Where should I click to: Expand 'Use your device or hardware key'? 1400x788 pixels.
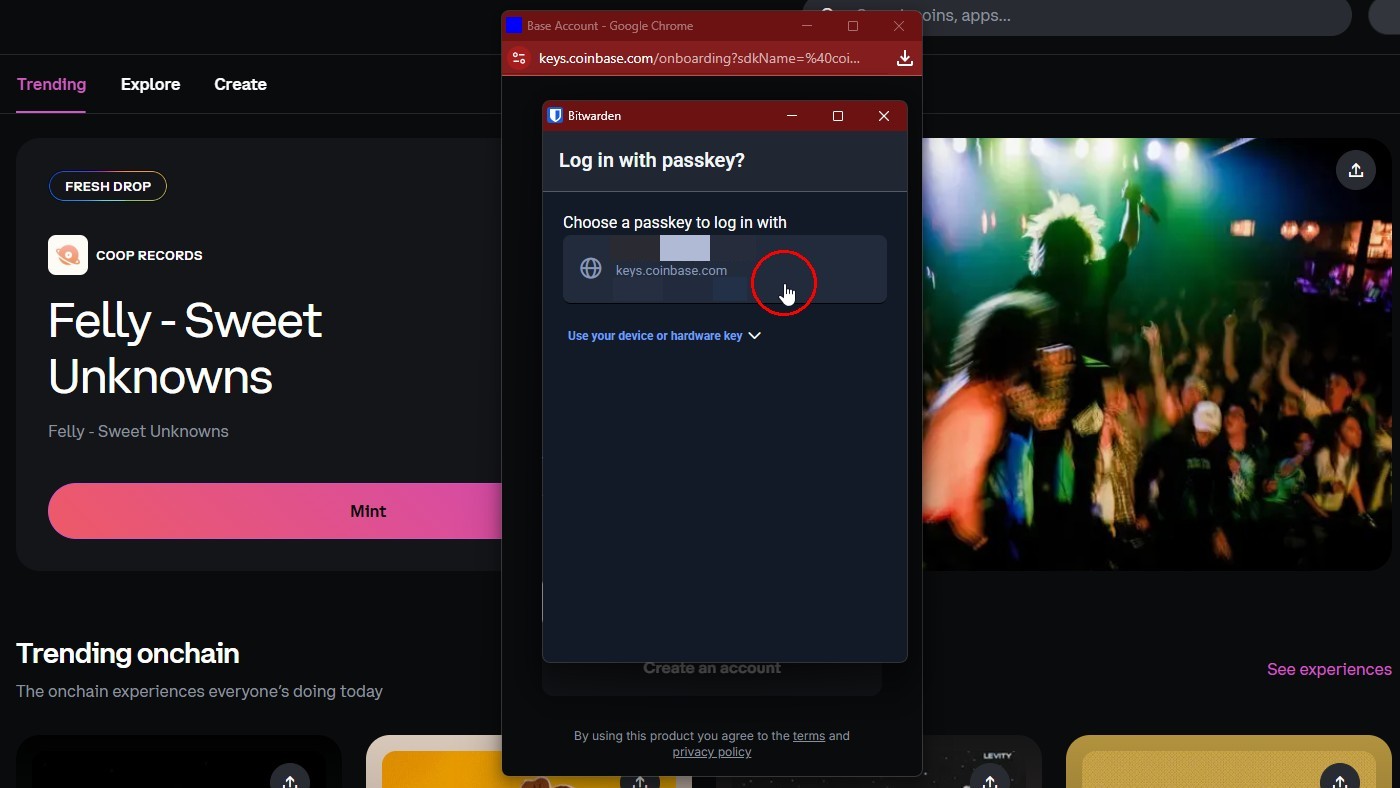(664, 336)
